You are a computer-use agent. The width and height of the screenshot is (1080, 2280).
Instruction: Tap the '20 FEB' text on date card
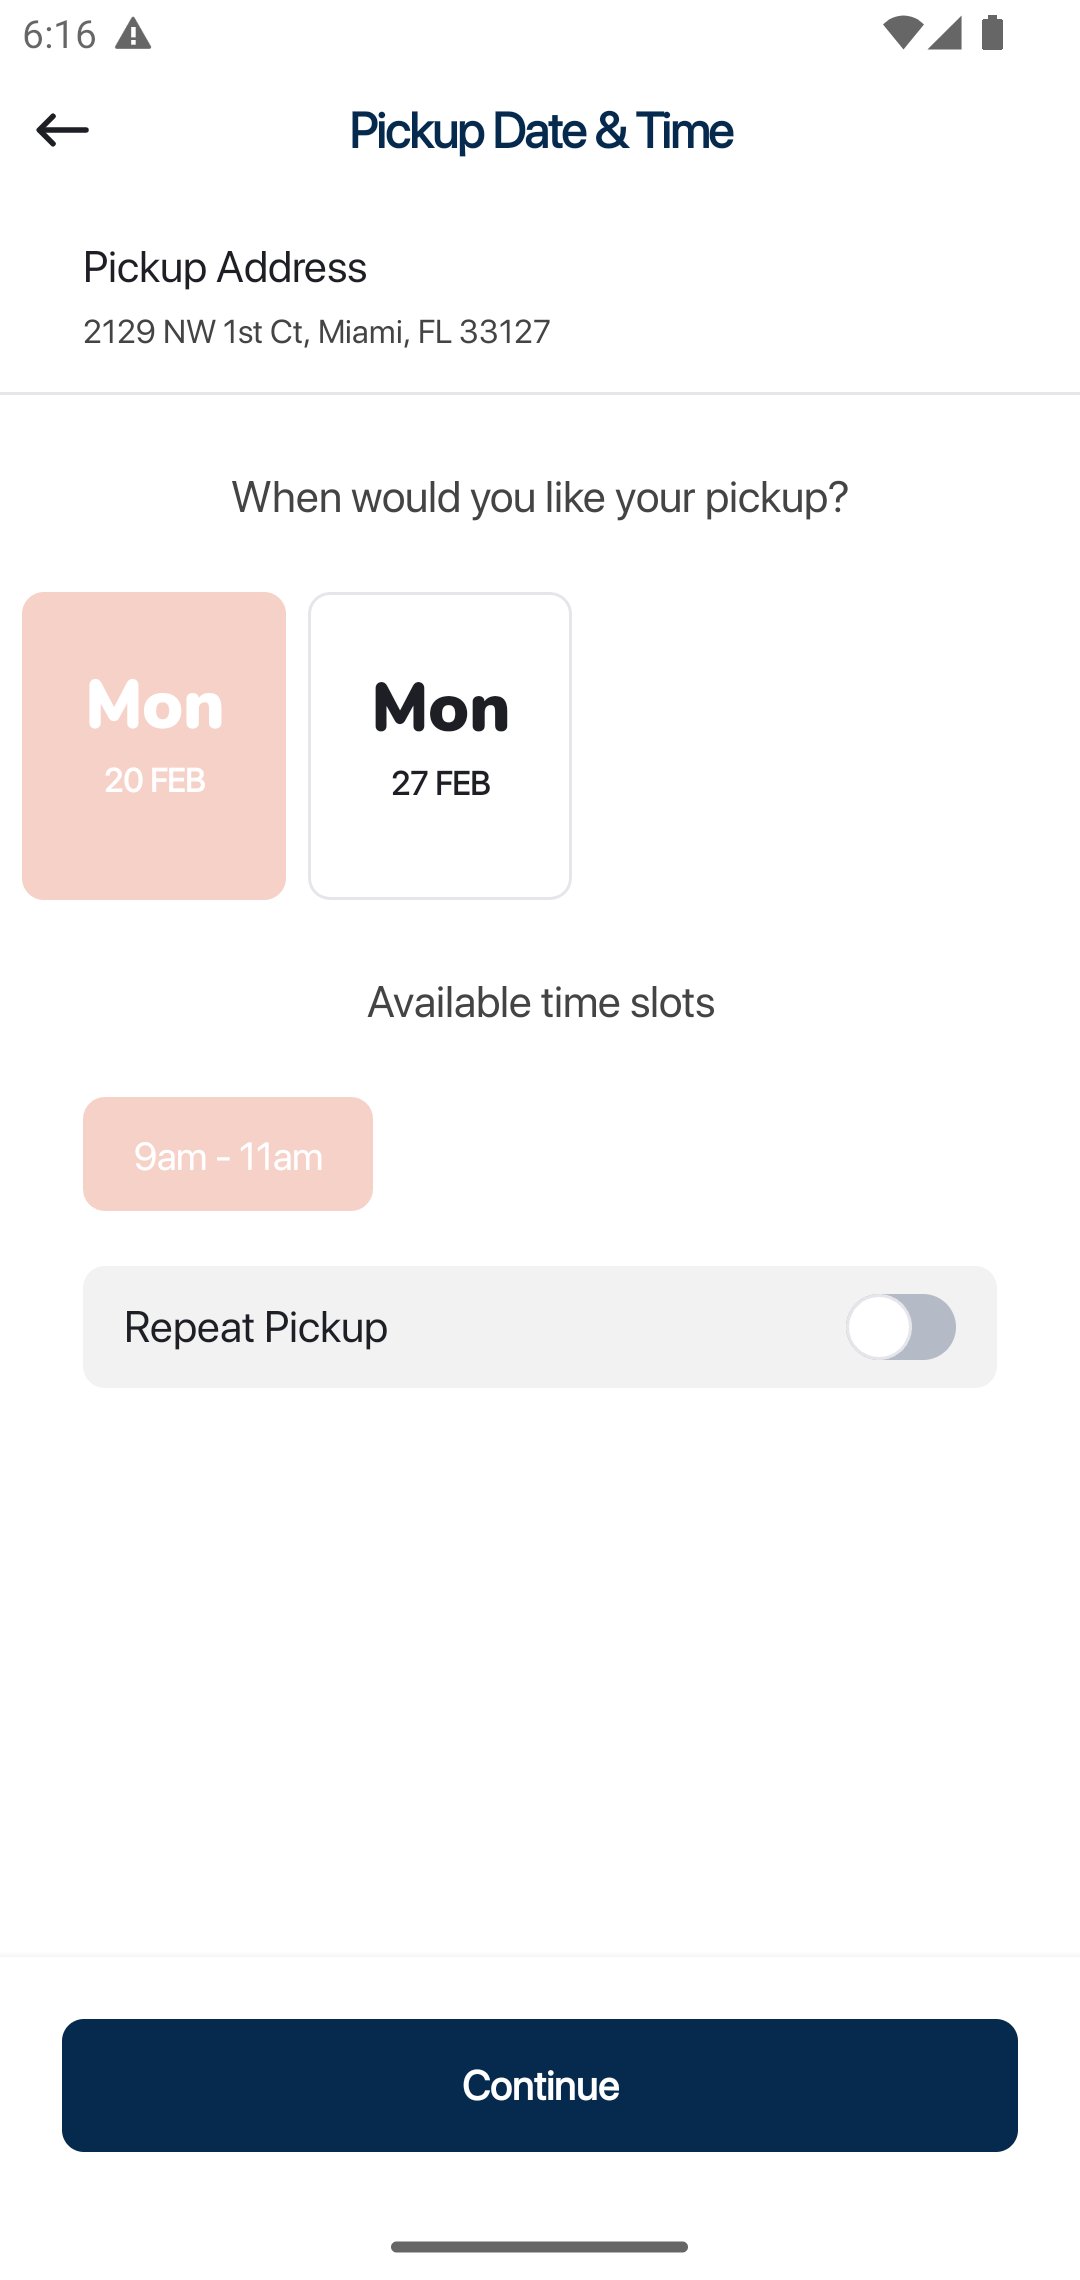coord(155,780)
